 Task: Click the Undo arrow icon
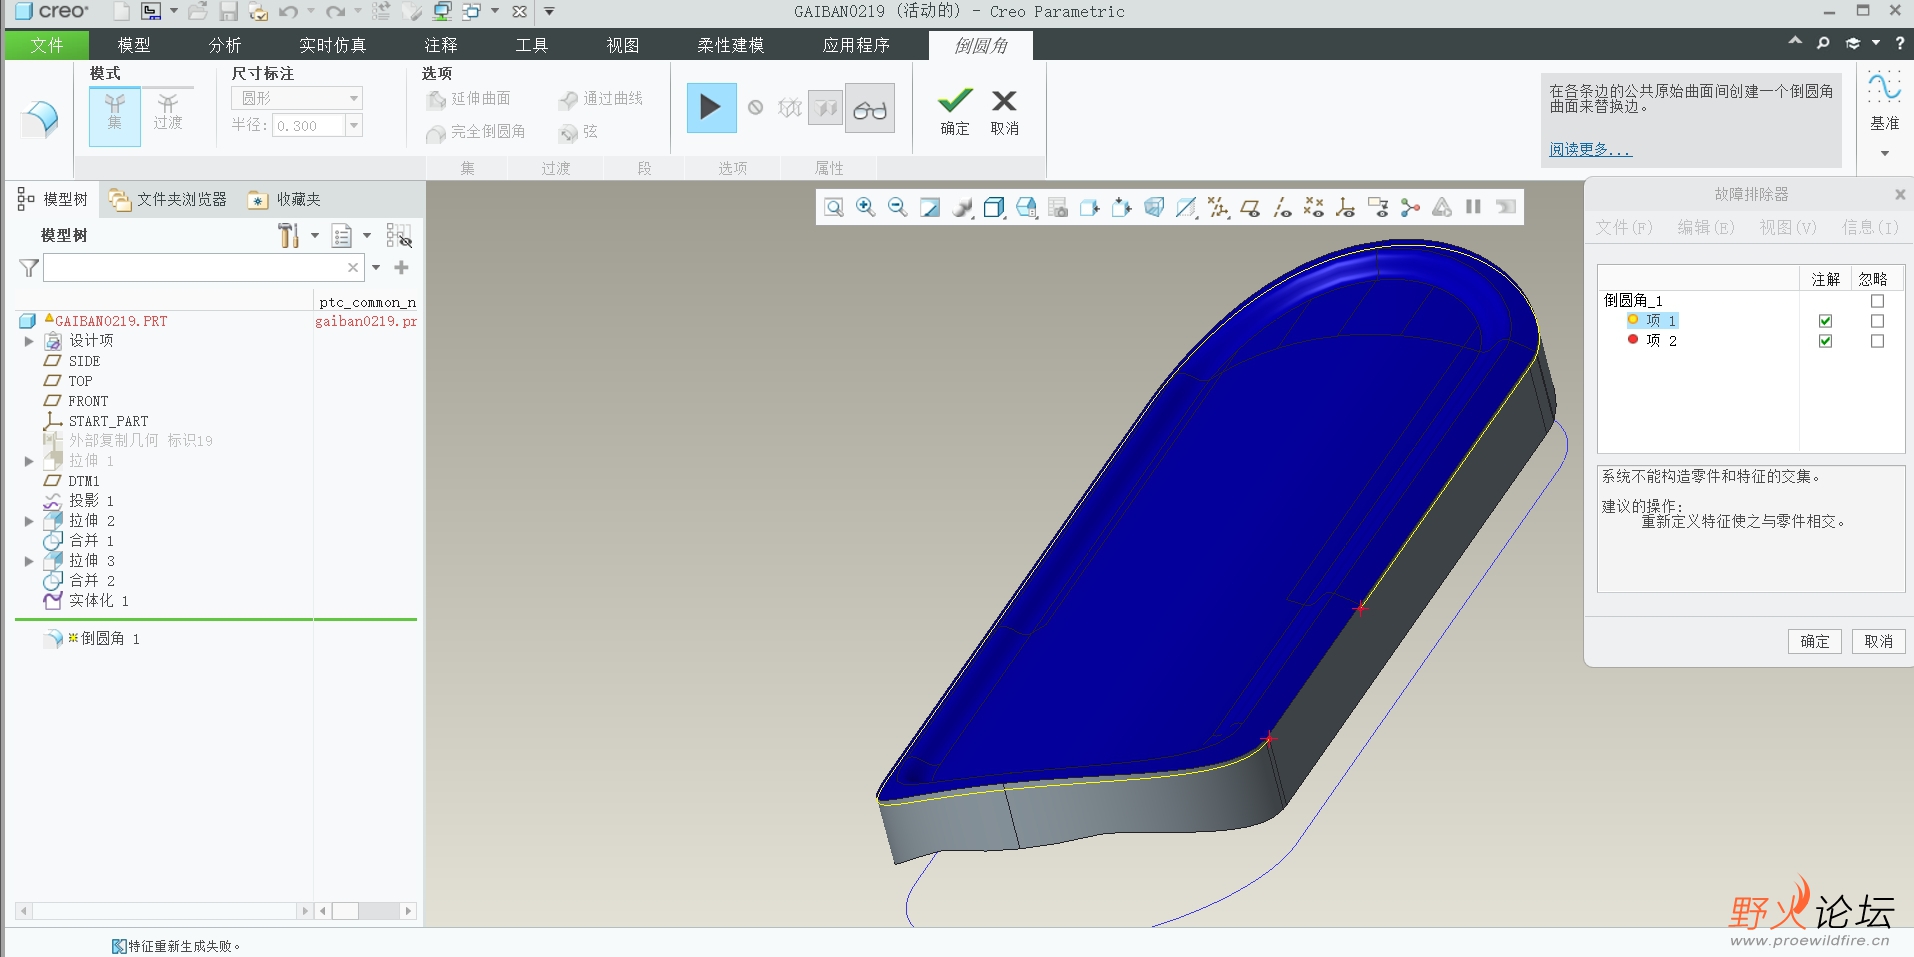tap(288, 12)
